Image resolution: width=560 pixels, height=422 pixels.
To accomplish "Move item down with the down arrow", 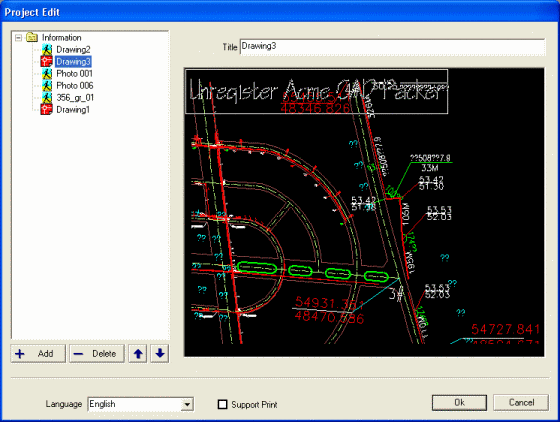I will point(160,353).
